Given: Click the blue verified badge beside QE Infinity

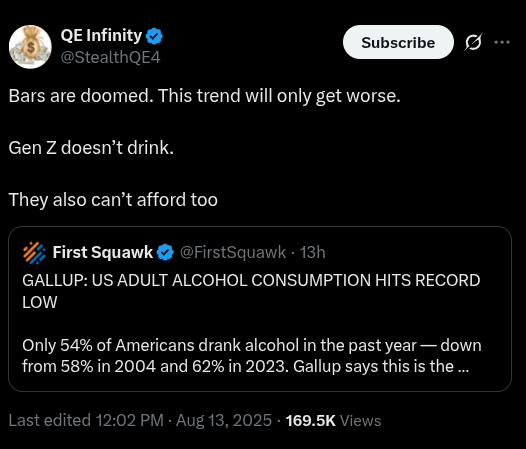Looking at the screenshot, I should tap(154, 36).
